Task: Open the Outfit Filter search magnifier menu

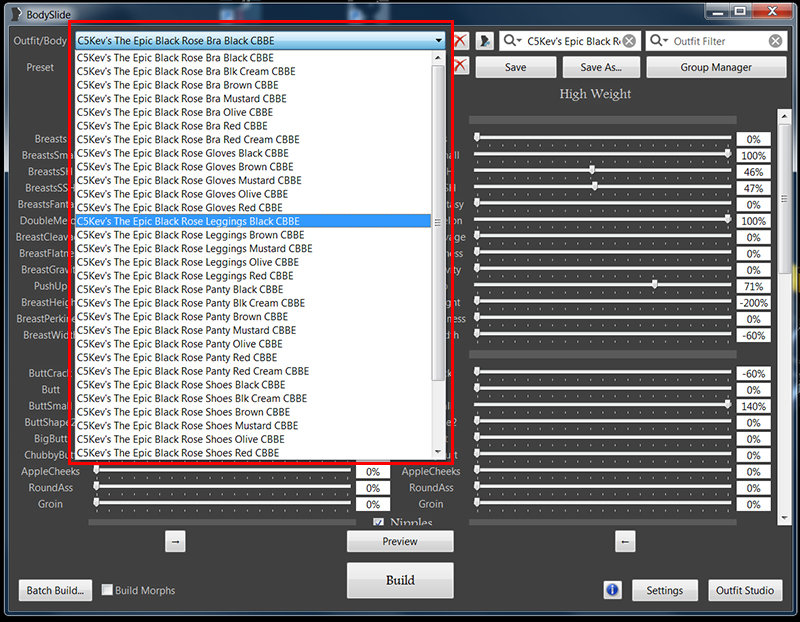Action: pyautogui.click(x=659, y=40)
